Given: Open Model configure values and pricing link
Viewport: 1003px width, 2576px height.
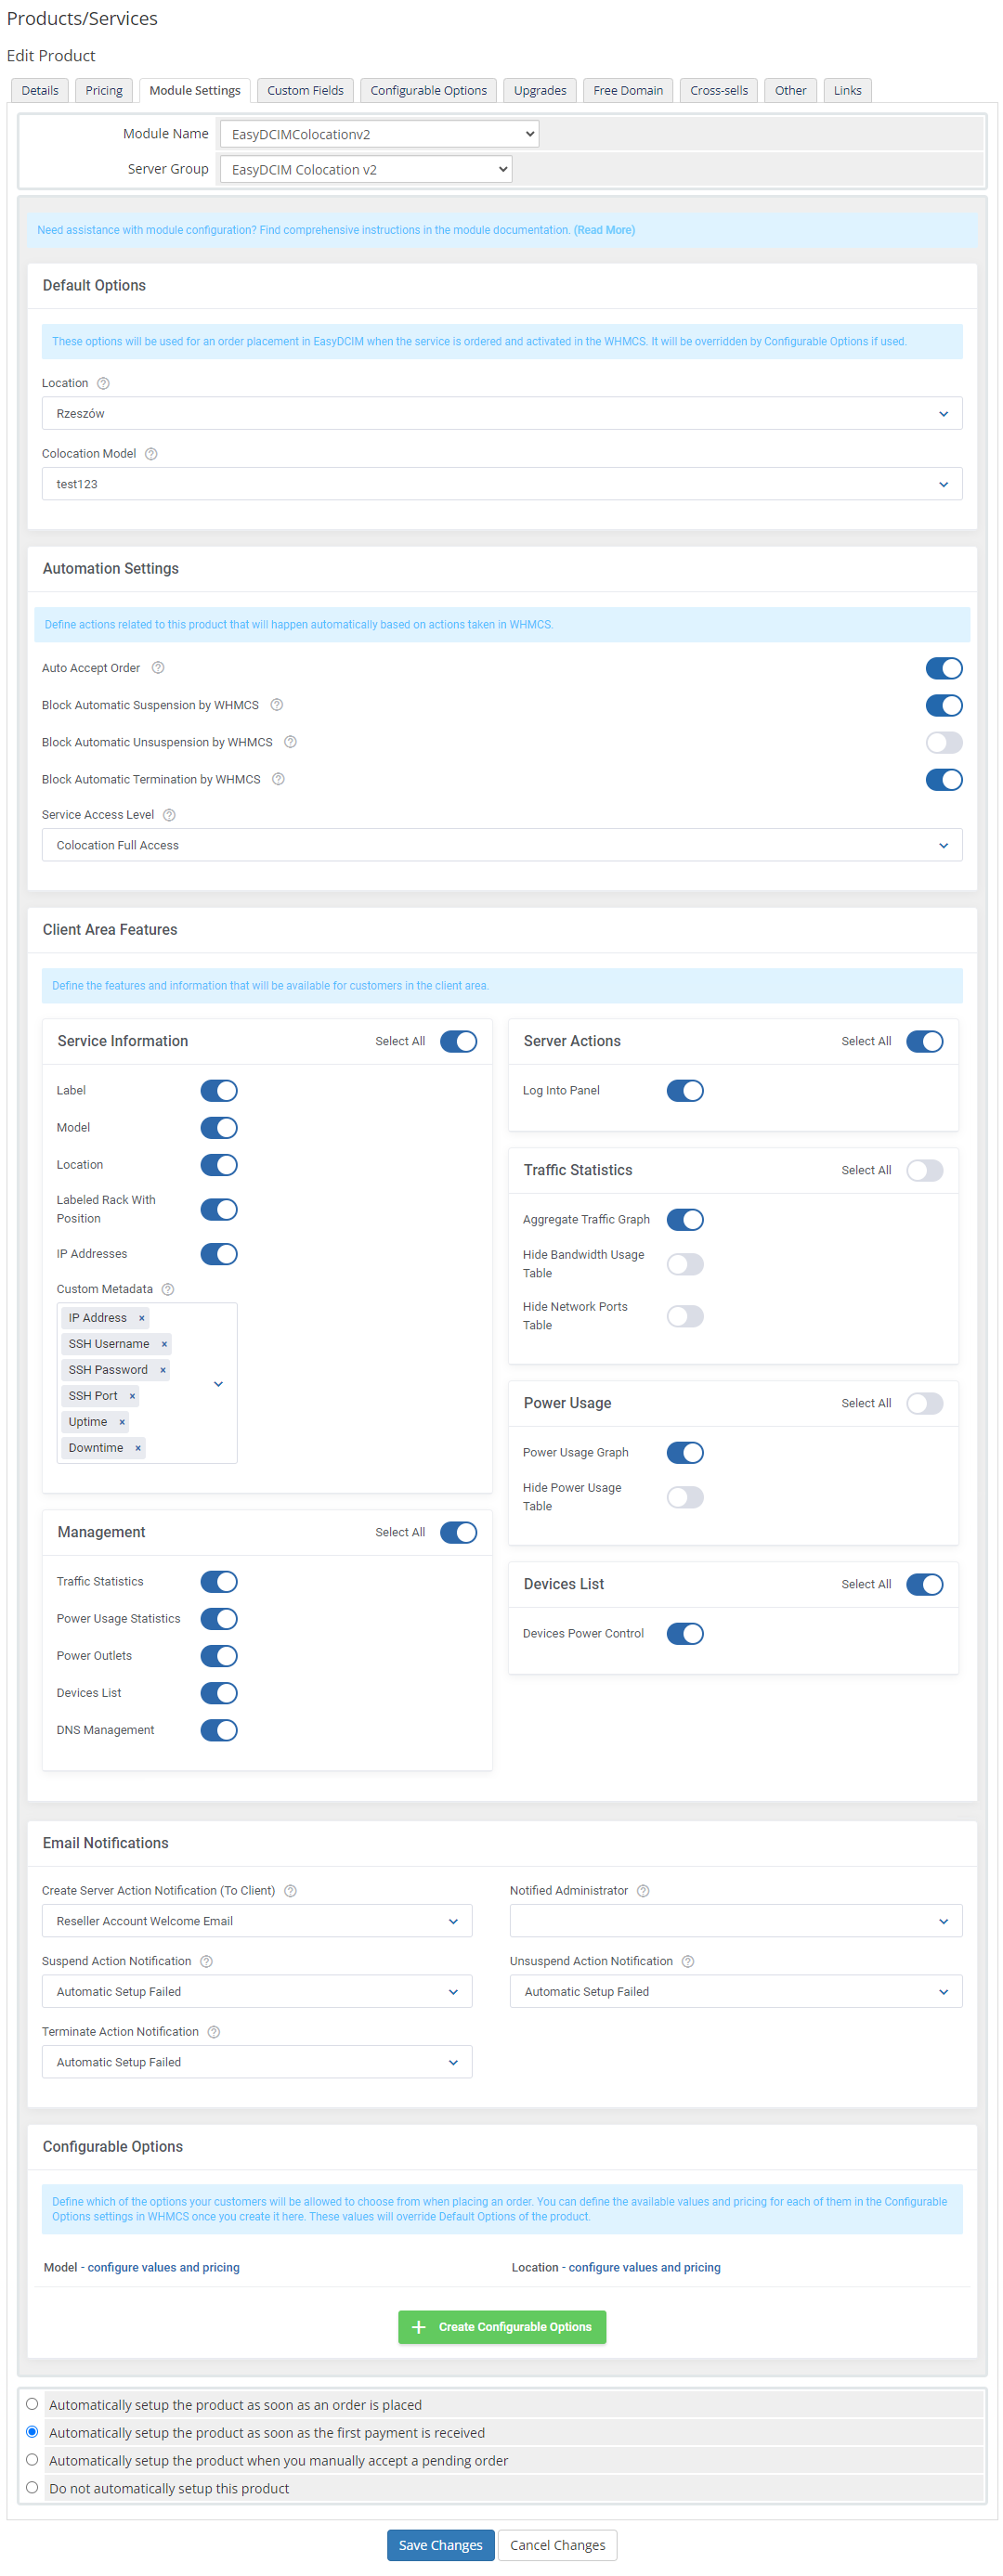Looking at the screenshot, I should click(x=163, y=2267).
